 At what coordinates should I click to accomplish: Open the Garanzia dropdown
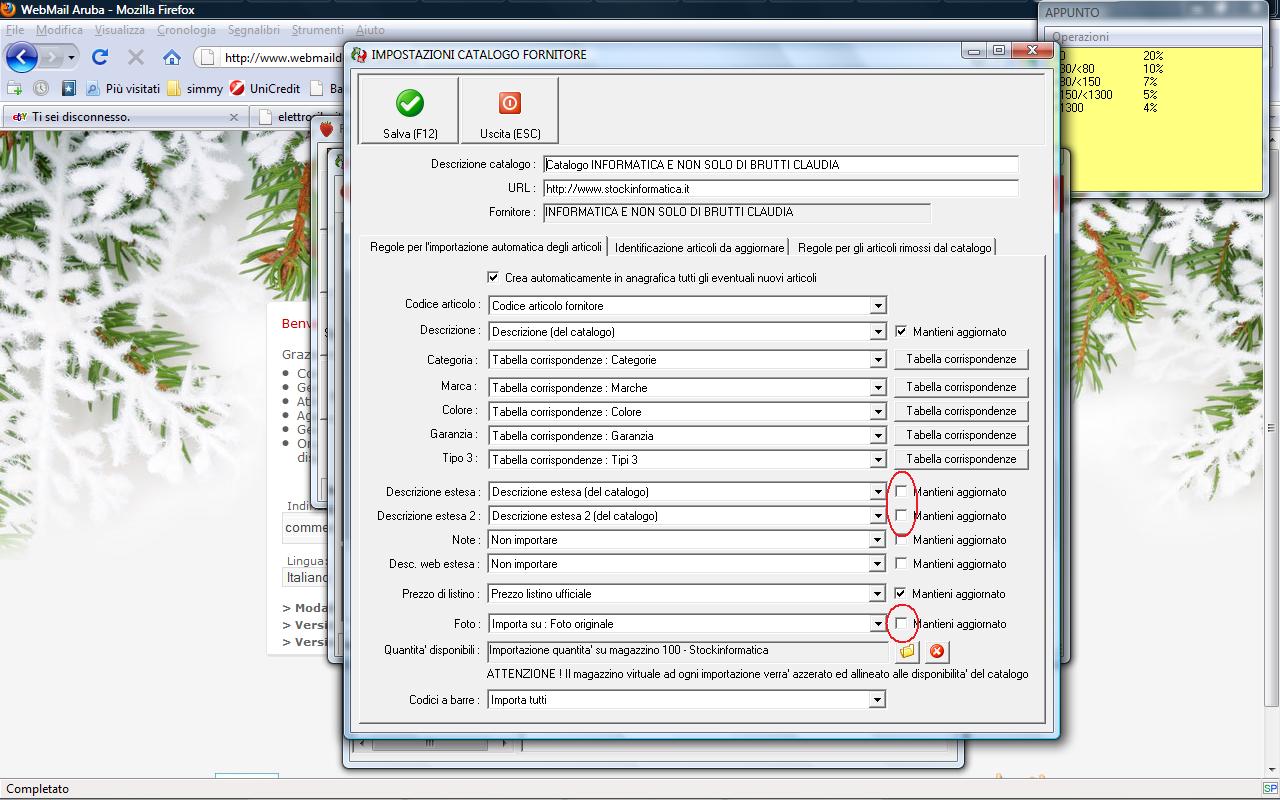877,436
